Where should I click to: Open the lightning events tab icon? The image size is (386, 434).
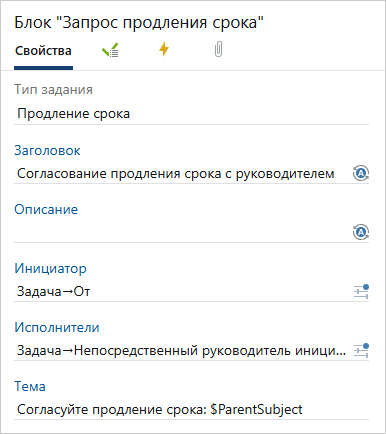click(x=164, y=50)
